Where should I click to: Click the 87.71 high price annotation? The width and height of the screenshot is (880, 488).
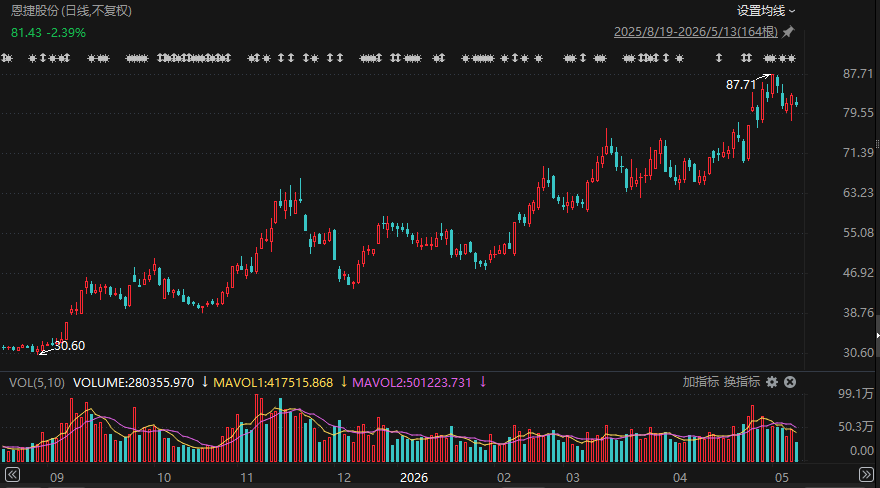(741, 85)
